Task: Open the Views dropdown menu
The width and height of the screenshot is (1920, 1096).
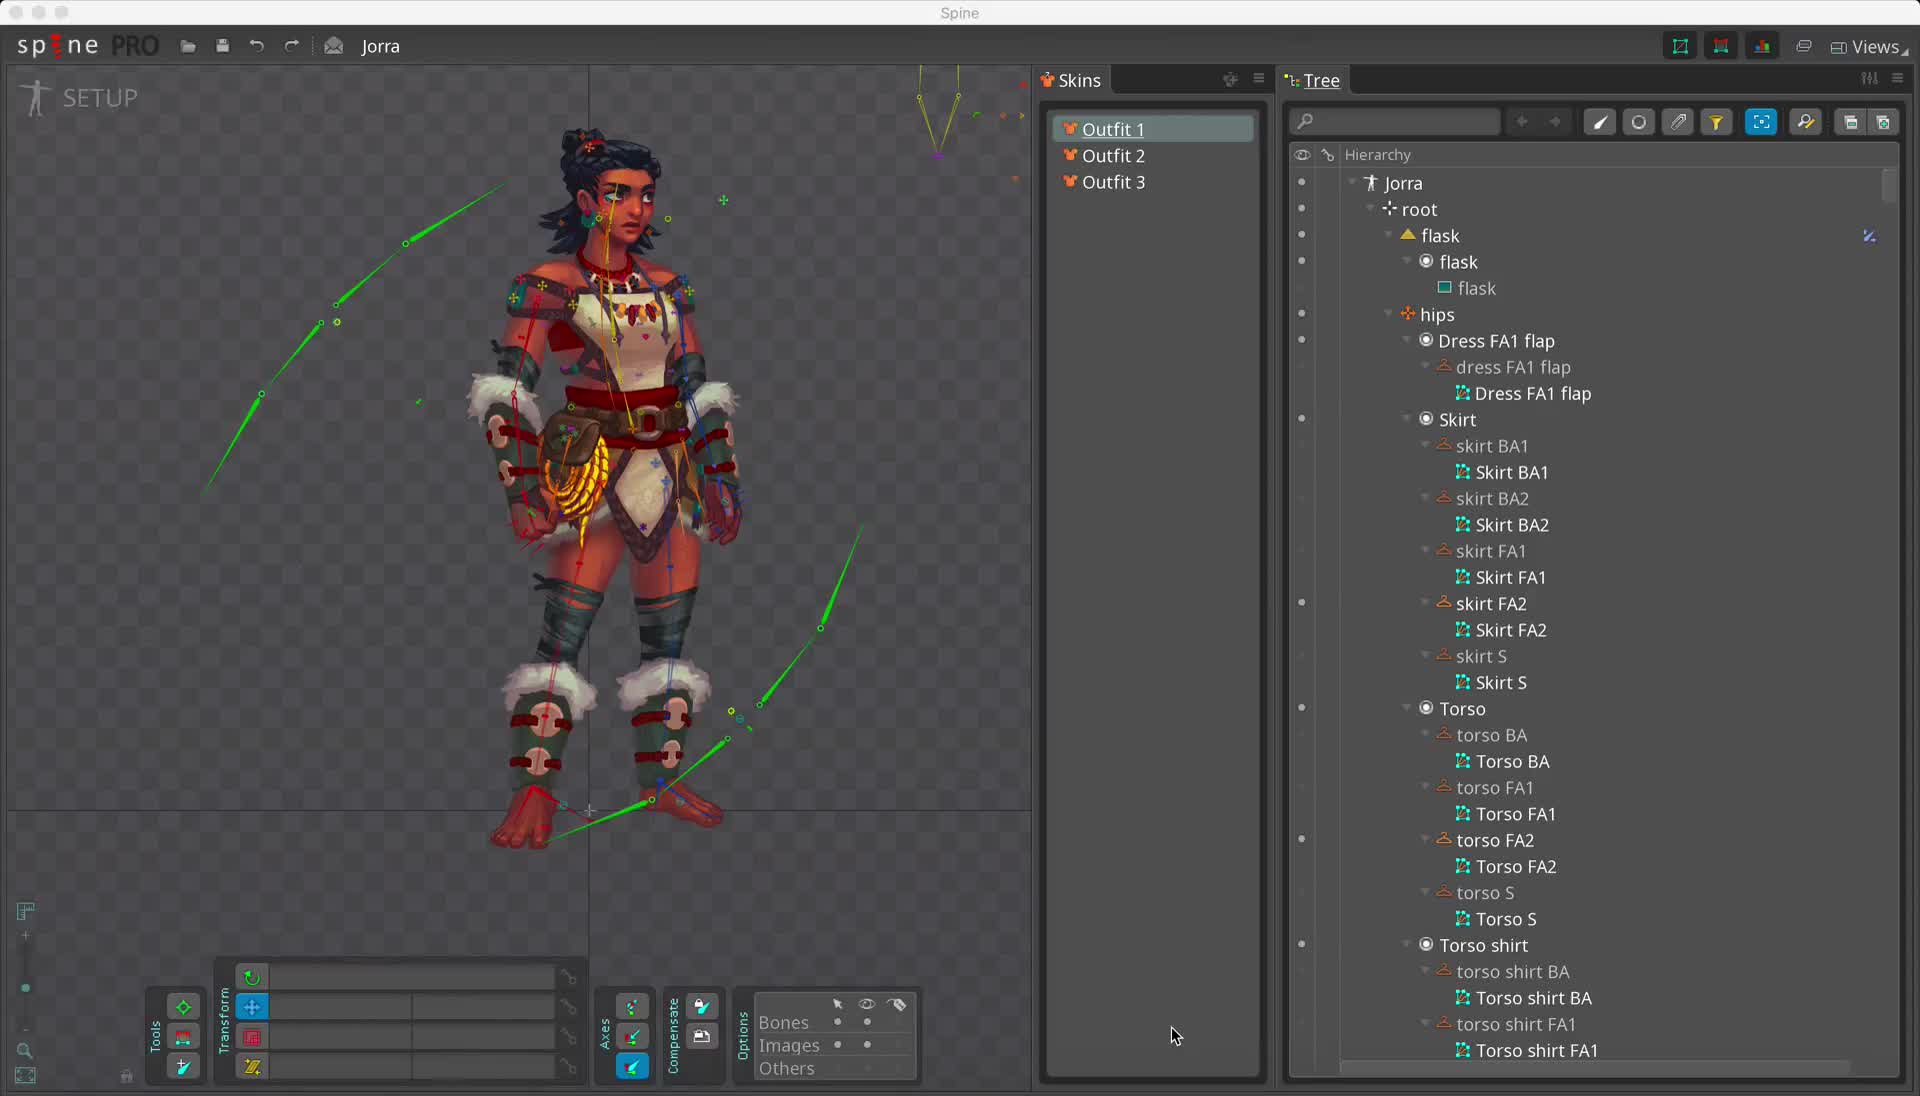Action: (x=1869, y=47)
